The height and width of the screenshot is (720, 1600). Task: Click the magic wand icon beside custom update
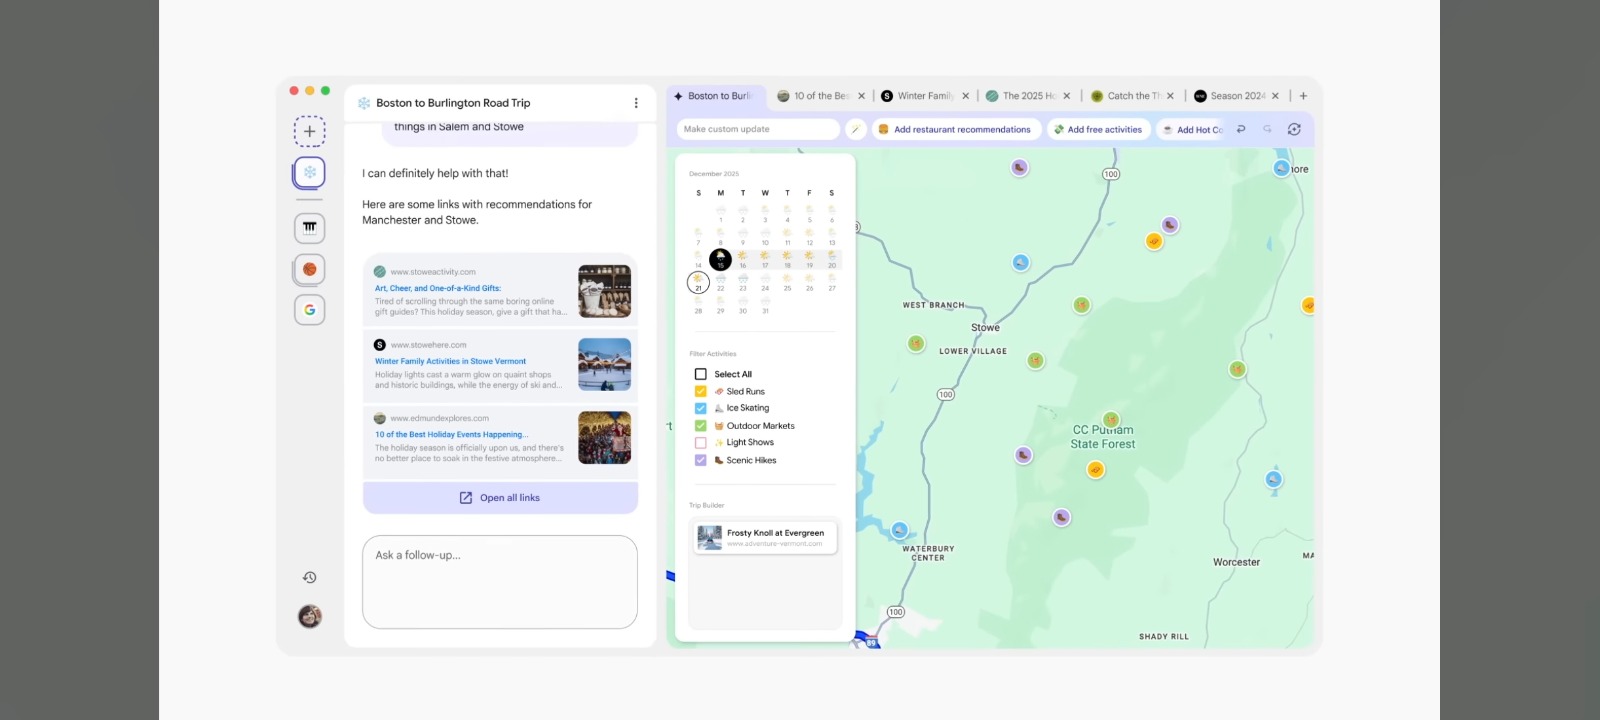856,129
